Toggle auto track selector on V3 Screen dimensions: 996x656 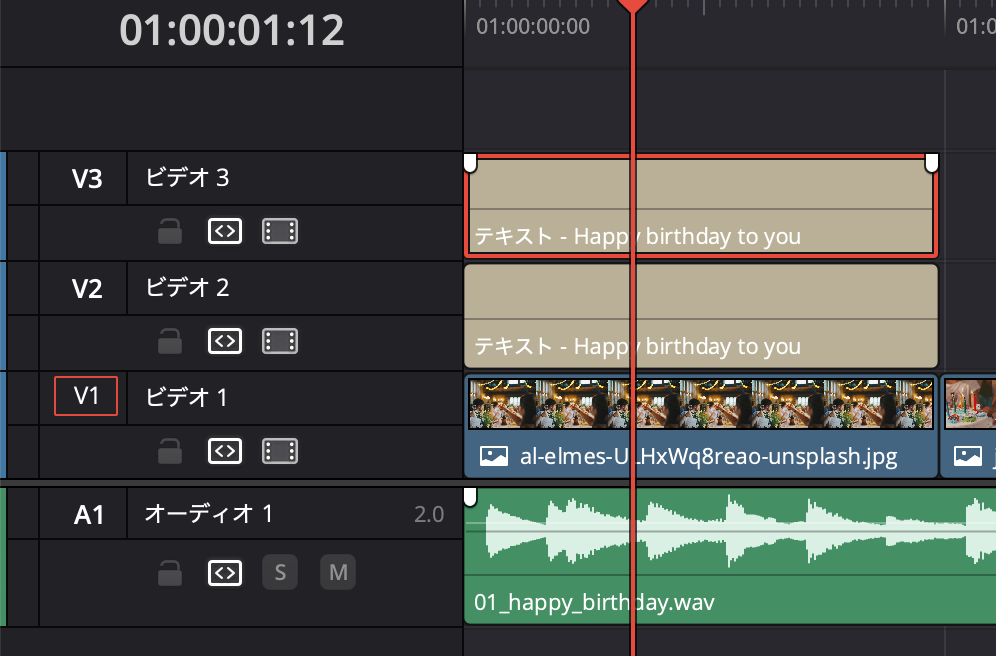[x=225, y=232]
